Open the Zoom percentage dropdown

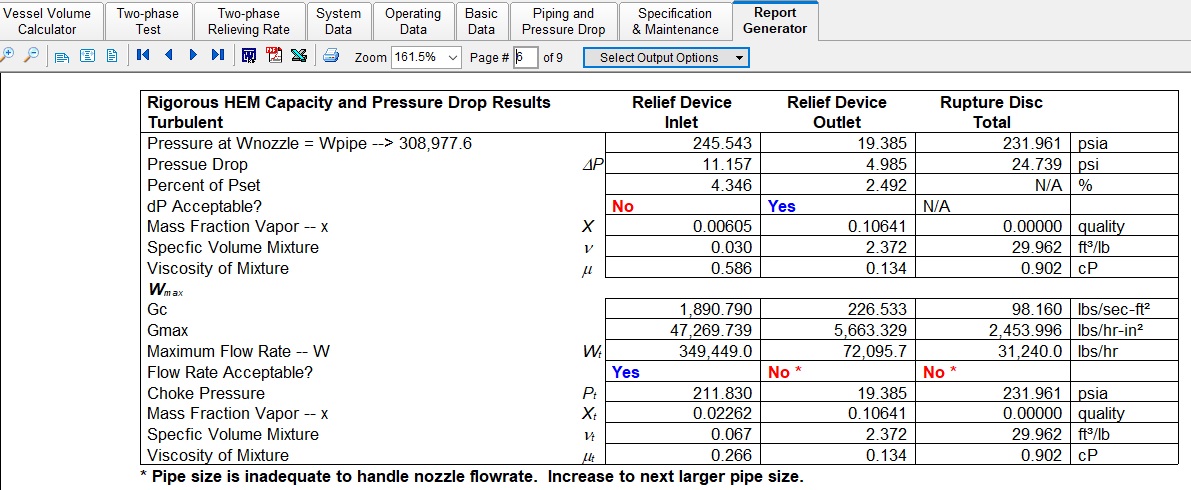point(453,58)
